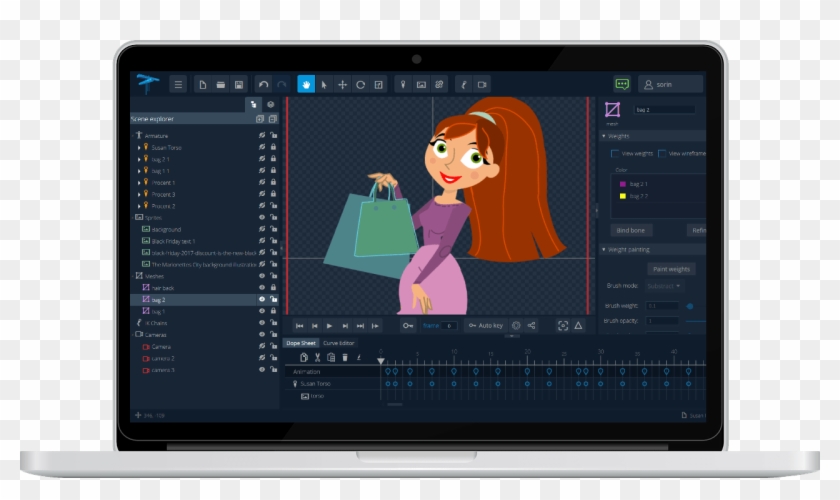Undo the last action
Viewport: 840px width, 500px height.
click(x=263, y=85)
